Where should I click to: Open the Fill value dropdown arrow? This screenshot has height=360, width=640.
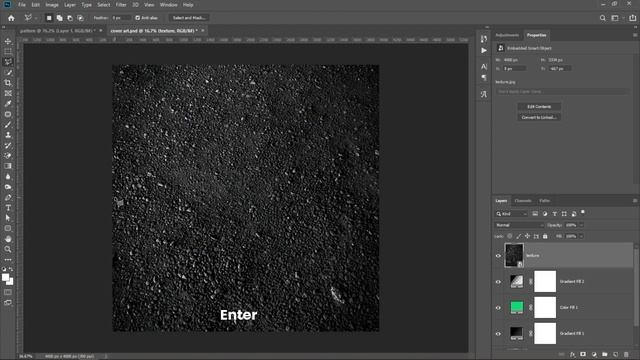coord(581,236)
